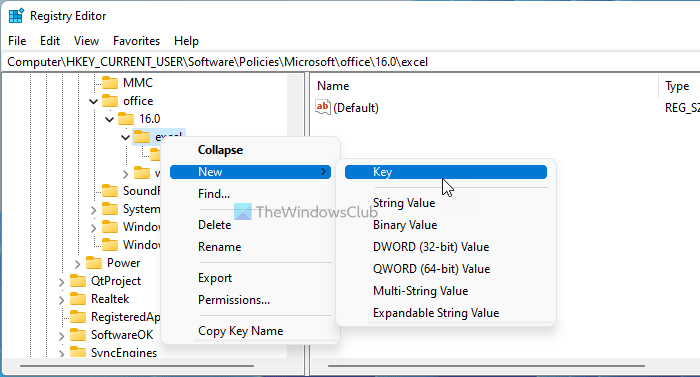
Task: Click the RegisteredAp folder icon
Action: tap(78, 317)
